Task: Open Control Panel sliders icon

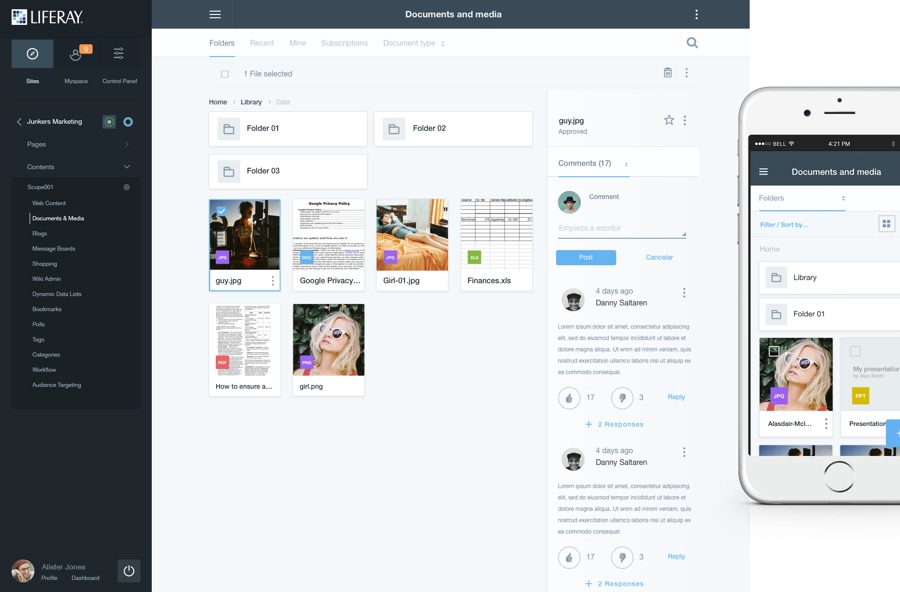Action: point(119,53)
